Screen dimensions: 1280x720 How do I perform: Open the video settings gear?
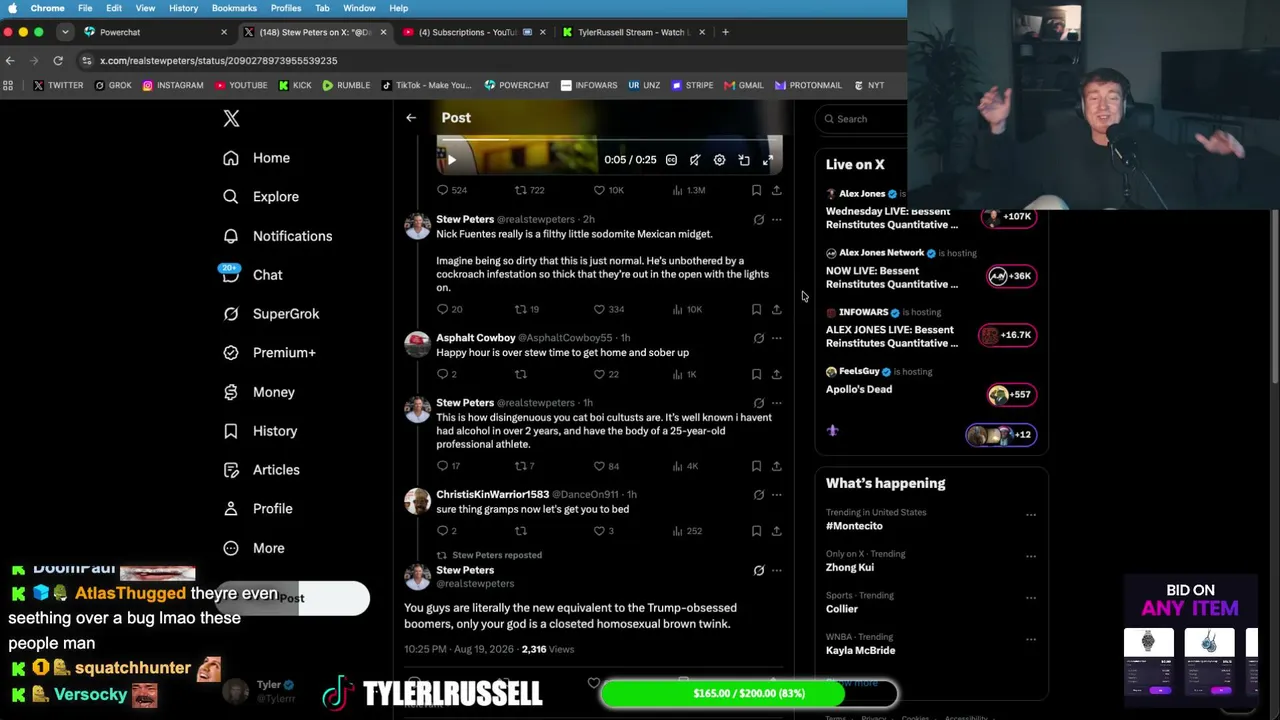719,160
